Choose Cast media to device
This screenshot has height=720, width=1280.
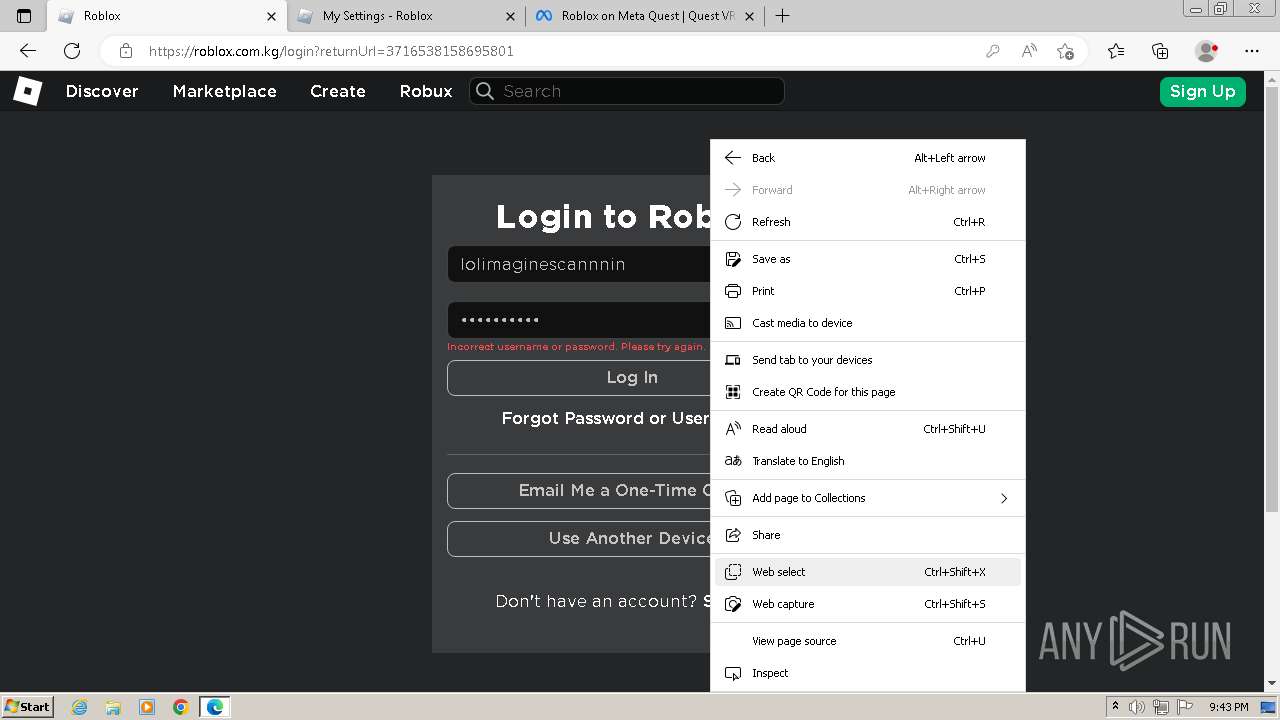click(868, 323)
